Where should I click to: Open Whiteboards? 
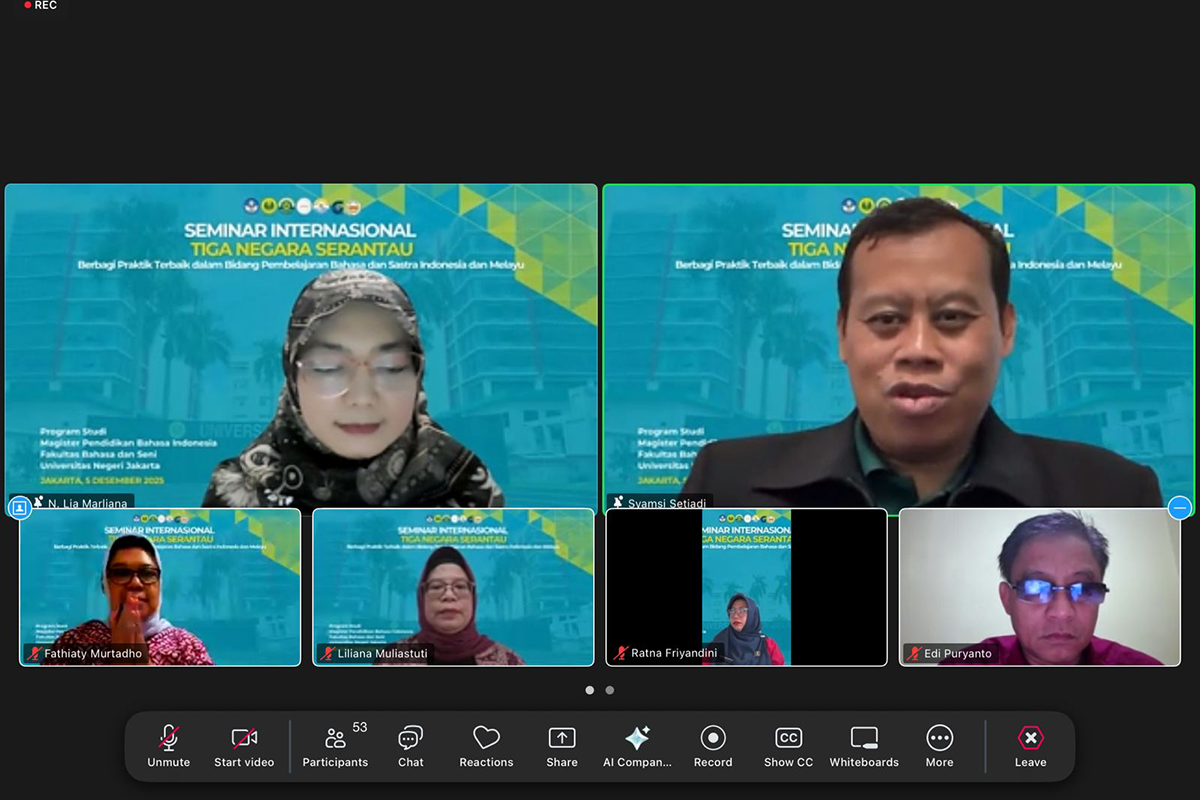(x=864, y=746)
